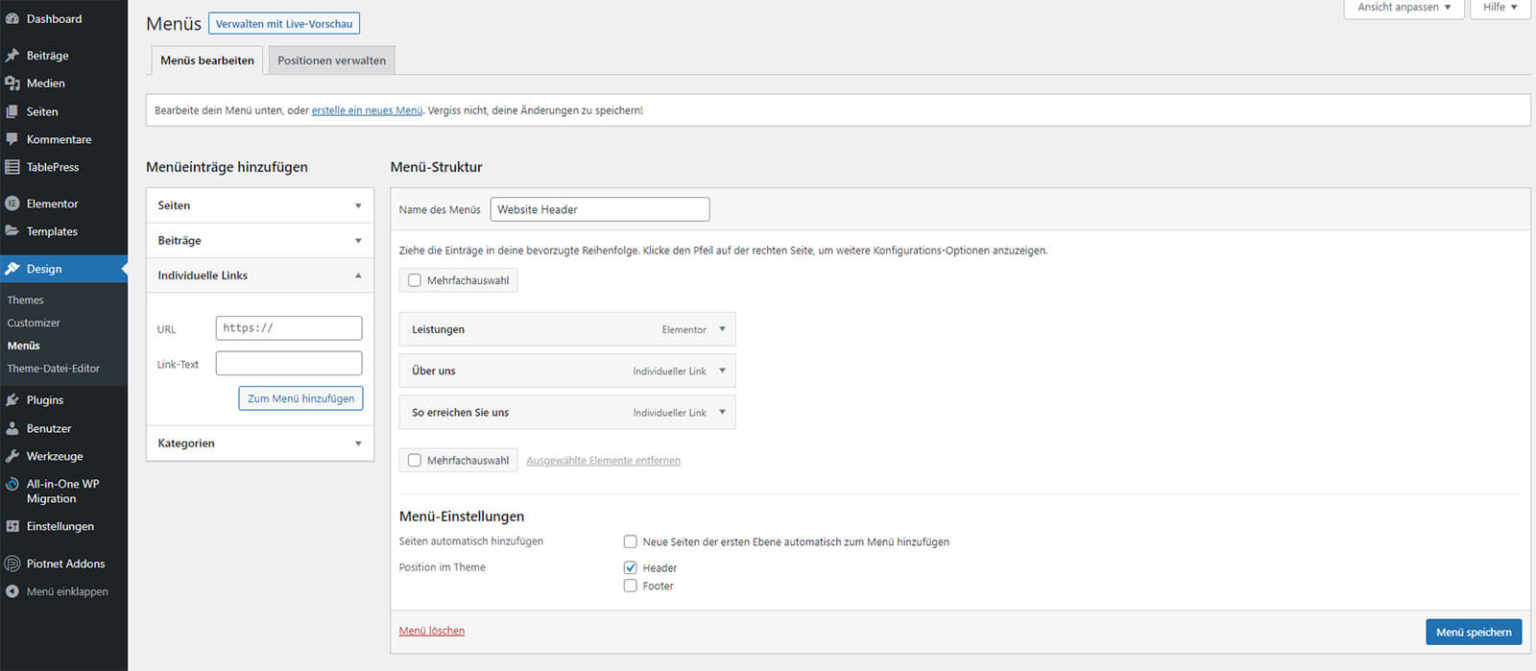Click the Link-Text input field
The width and height of the screenshot is (1536, 671).
pos(289,364)
